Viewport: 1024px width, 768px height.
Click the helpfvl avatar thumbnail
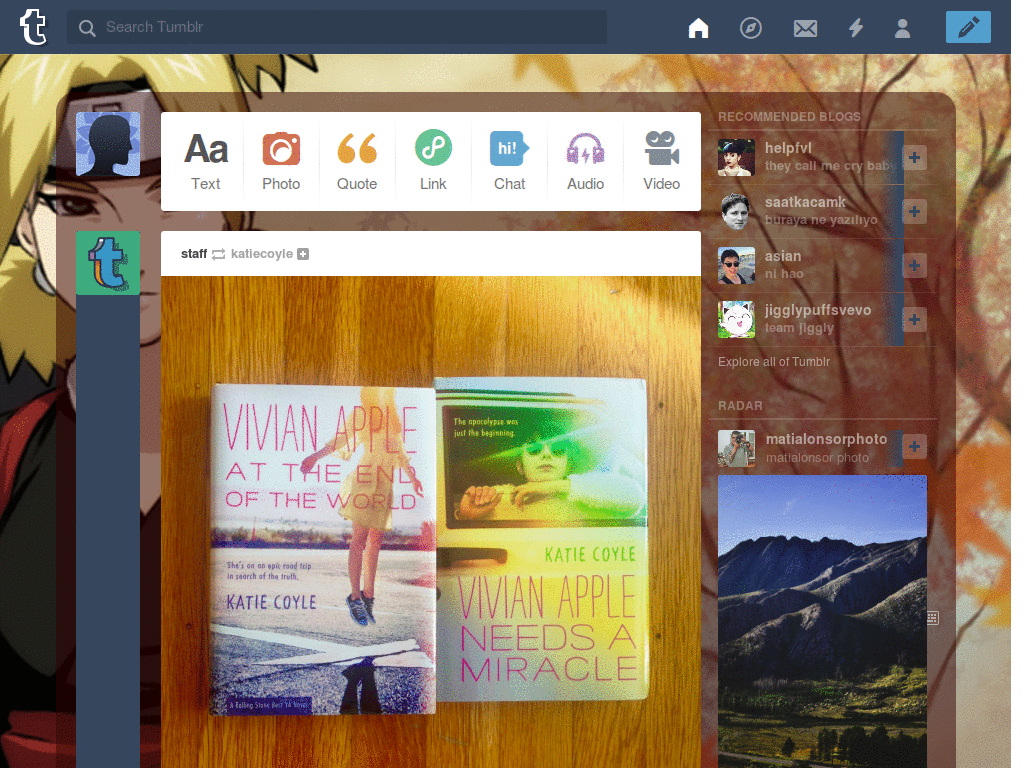tap(736, 157)
